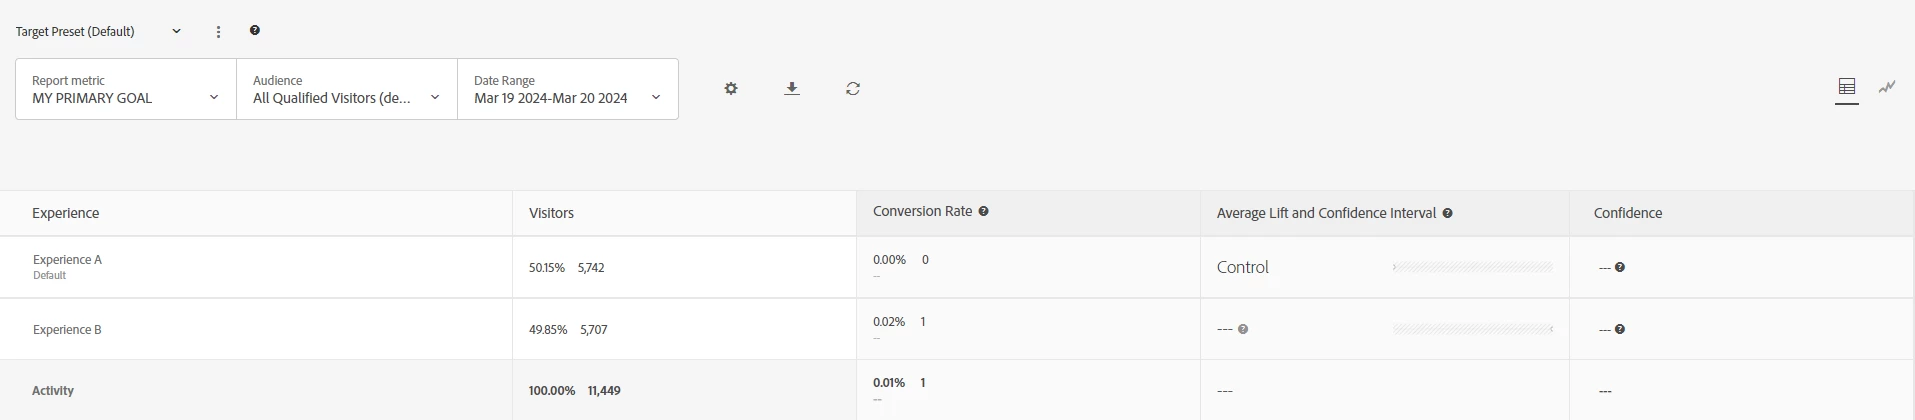Open report settings gear icon
This screenshot has height=420, width=1915.
pos(731,89)
